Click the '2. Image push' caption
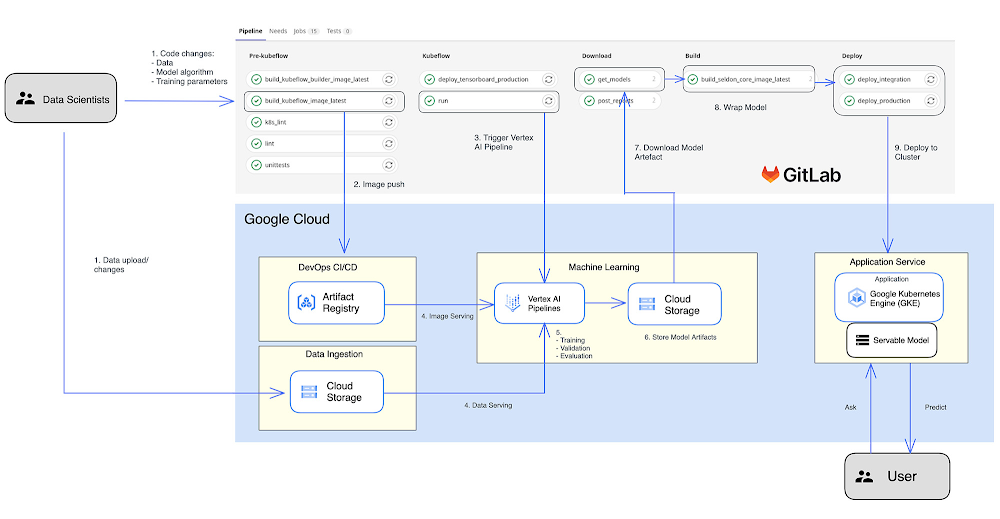 379,184
